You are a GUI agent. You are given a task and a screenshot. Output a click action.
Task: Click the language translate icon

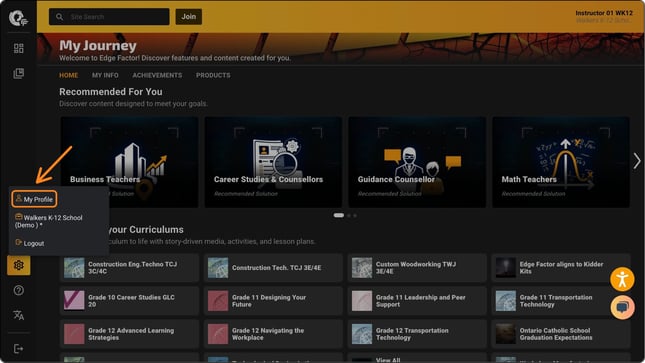pos(19,315)
